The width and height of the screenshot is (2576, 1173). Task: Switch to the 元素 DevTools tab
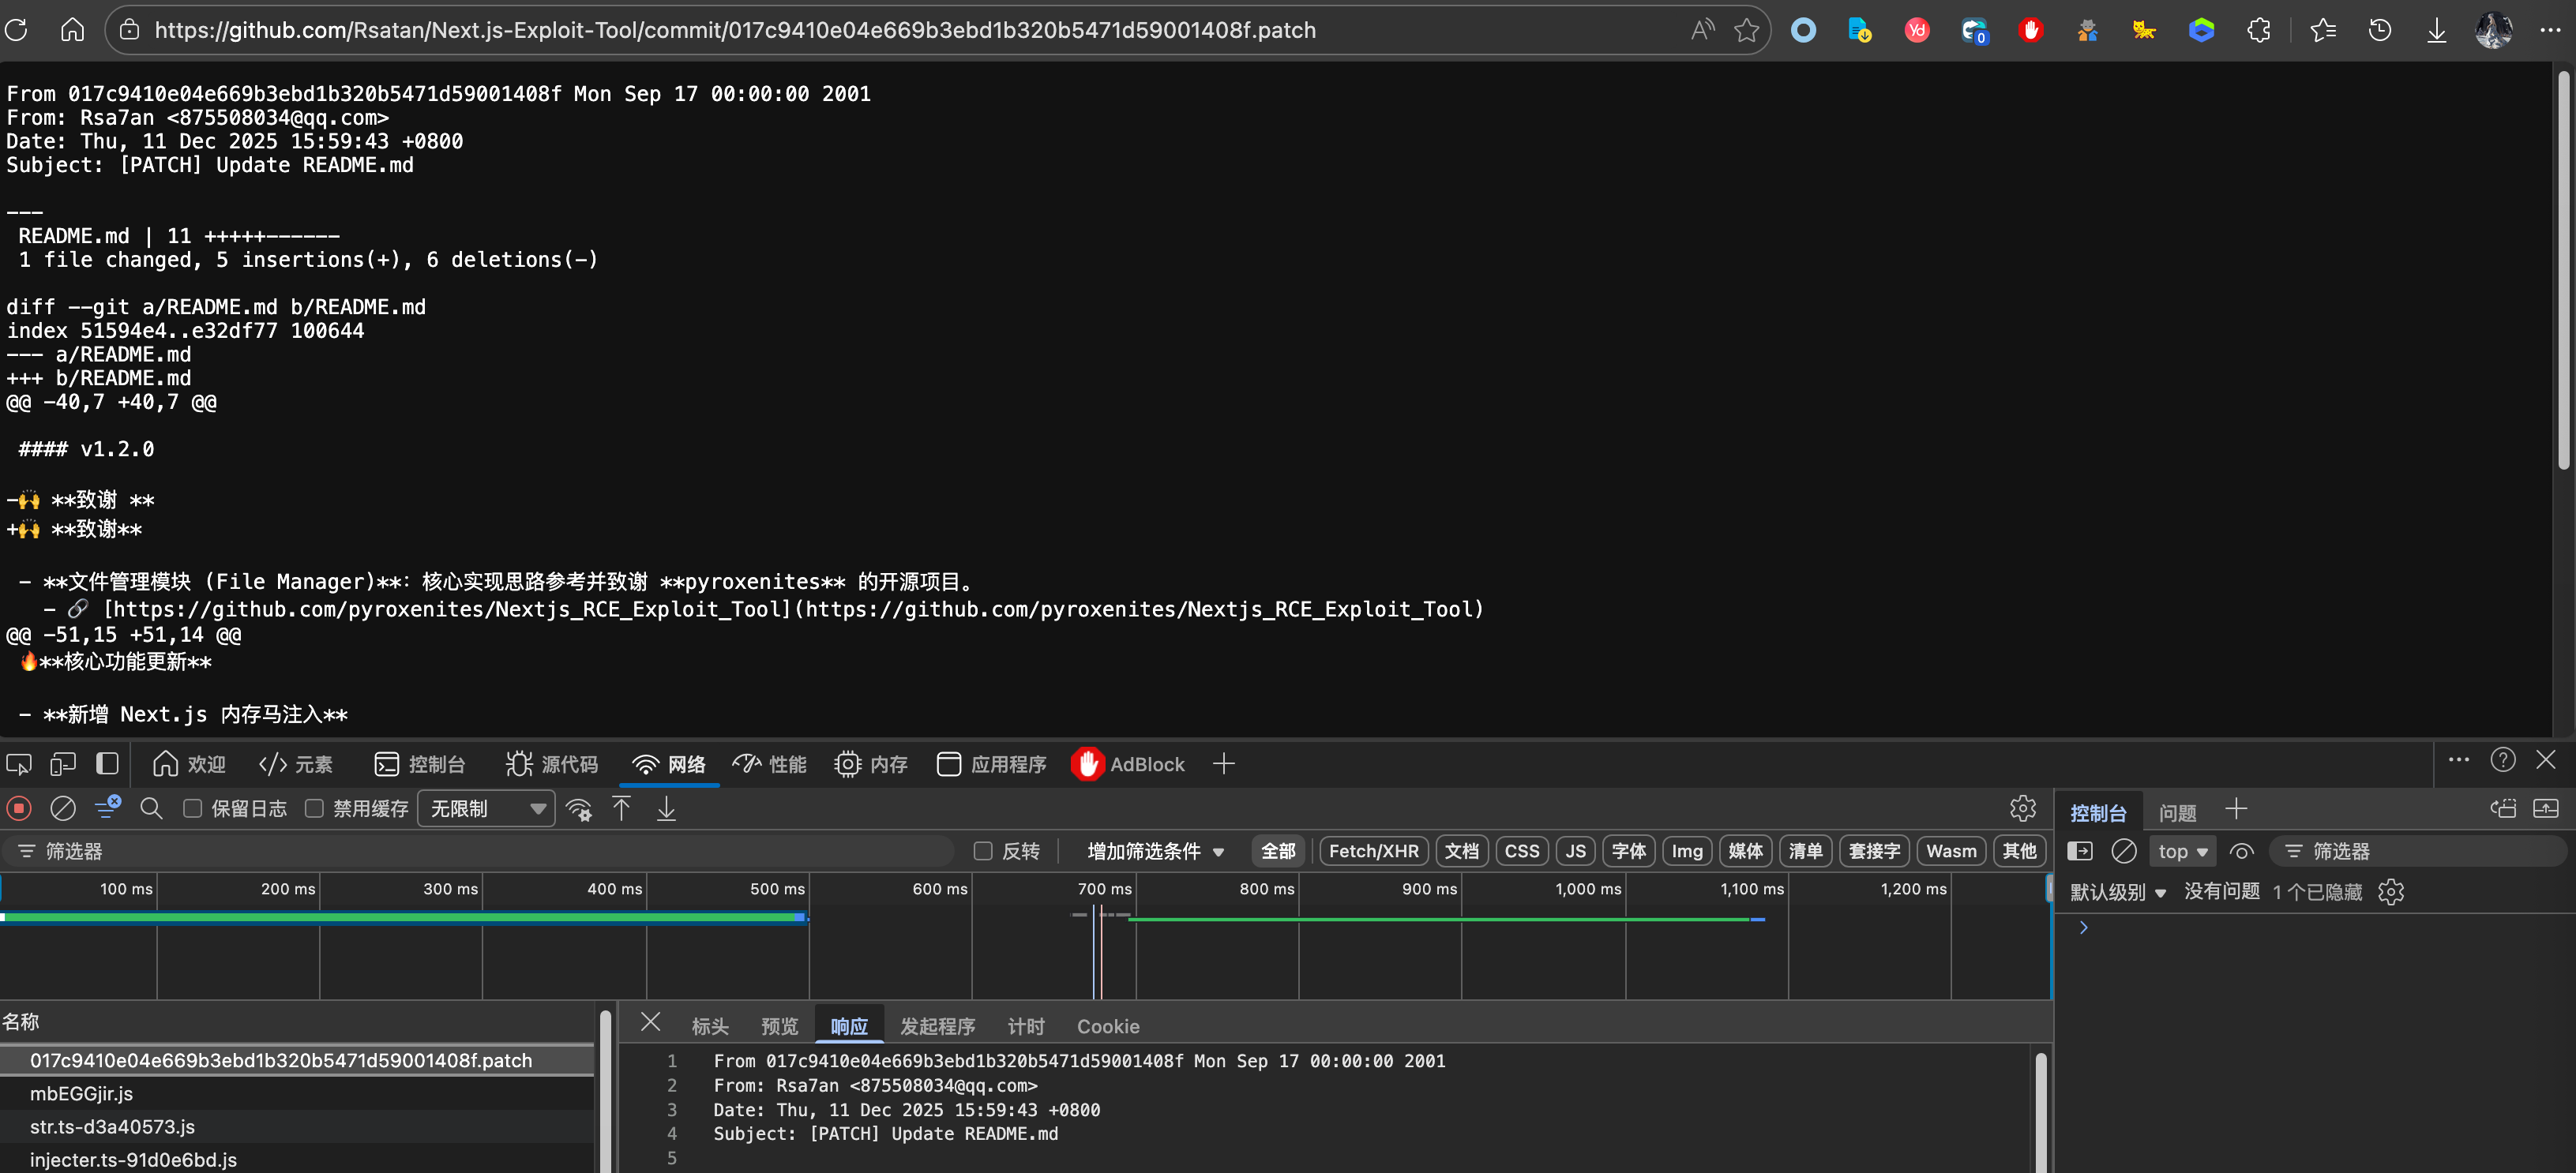pyautogui.click(x=295, y=764)
